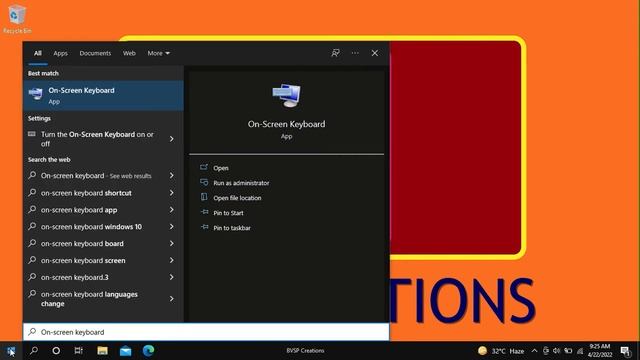
Task: Switch to the Documents search tab
Action: pos(95,53)
